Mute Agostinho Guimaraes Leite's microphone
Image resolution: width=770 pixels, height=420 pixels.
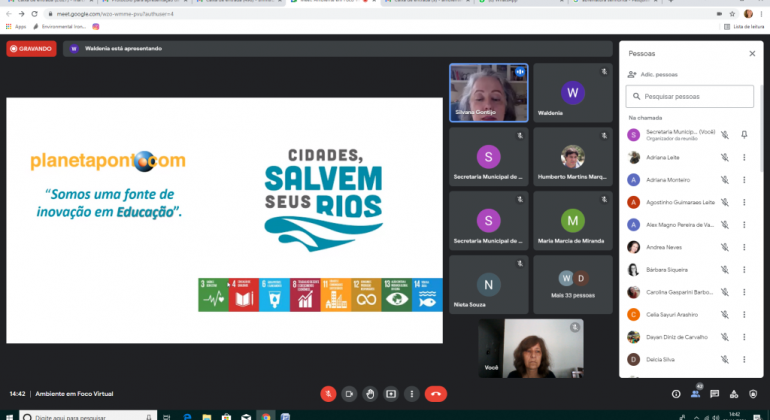pos(725,202)
